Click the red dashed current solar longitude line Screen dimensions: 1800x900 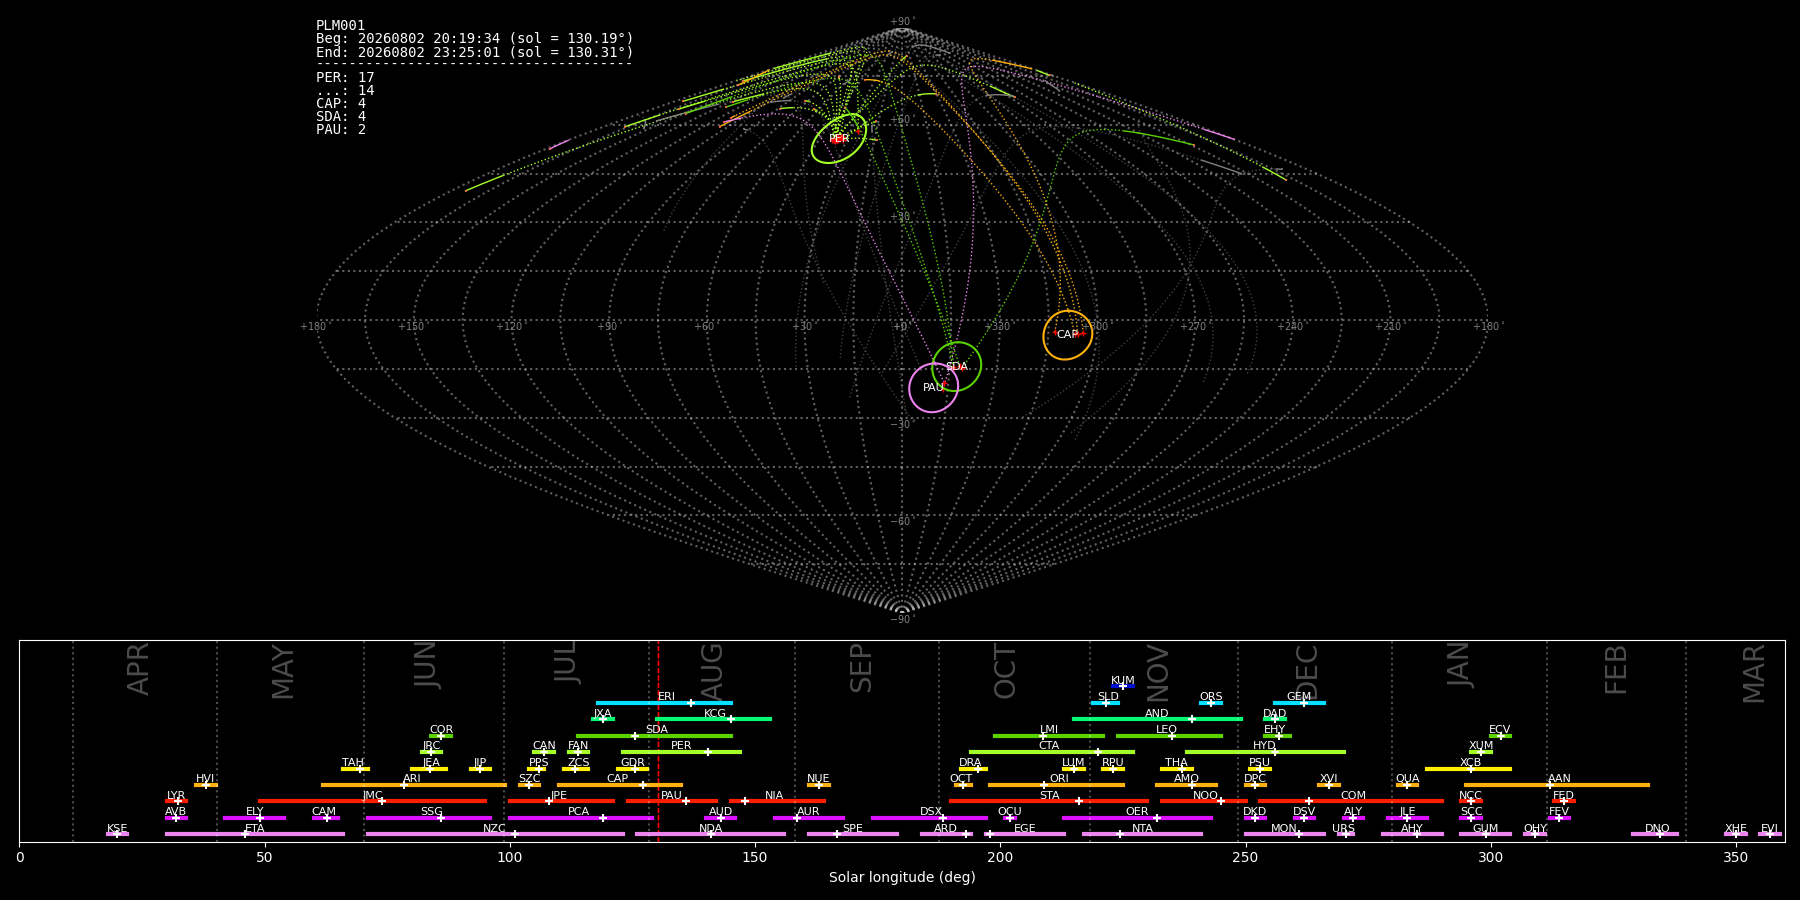click(x=658, y=740)
